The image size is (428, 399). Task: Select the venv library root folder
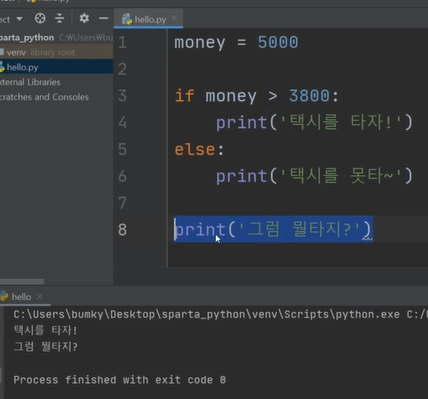(56, 52)
